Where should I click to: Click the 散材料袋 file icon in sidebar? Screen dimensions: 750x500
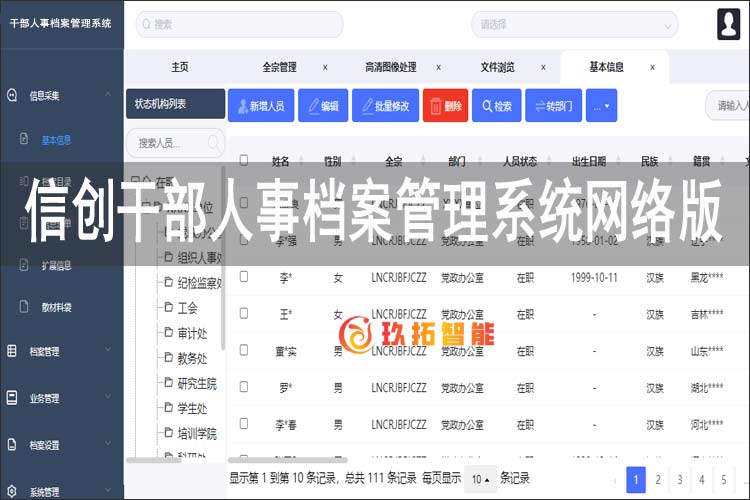click(23, 307)
